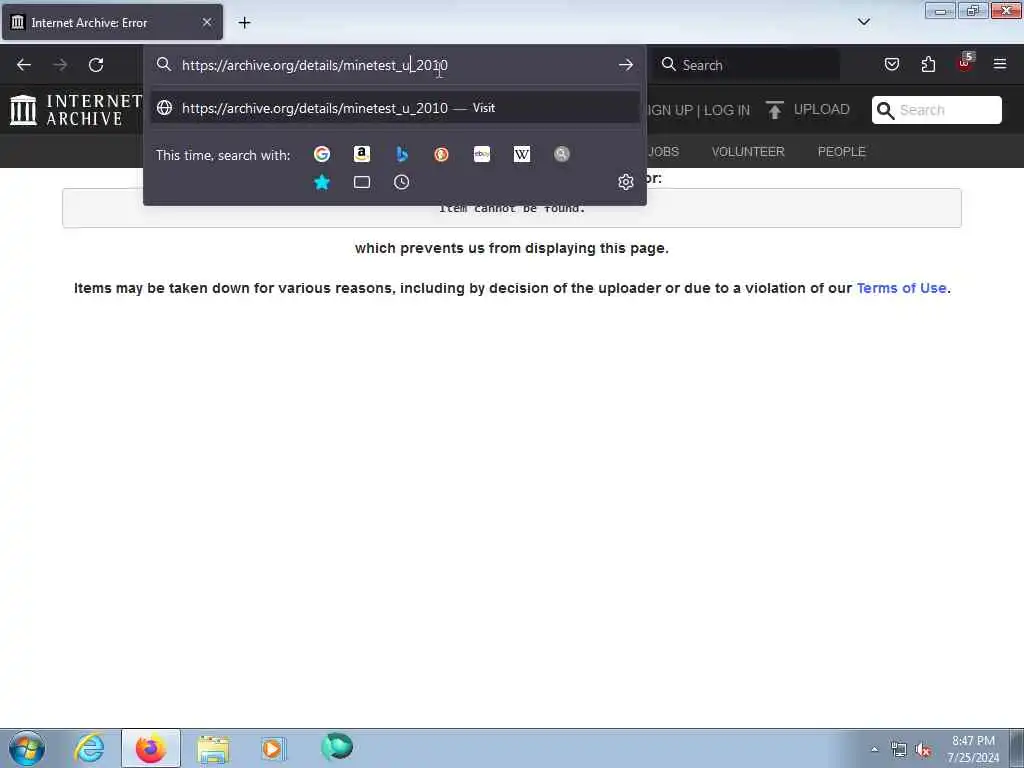Click the UPLOAD link text
Image resolution: width=1024 pixels, height=768 pixels.
(x=822, y=110)
